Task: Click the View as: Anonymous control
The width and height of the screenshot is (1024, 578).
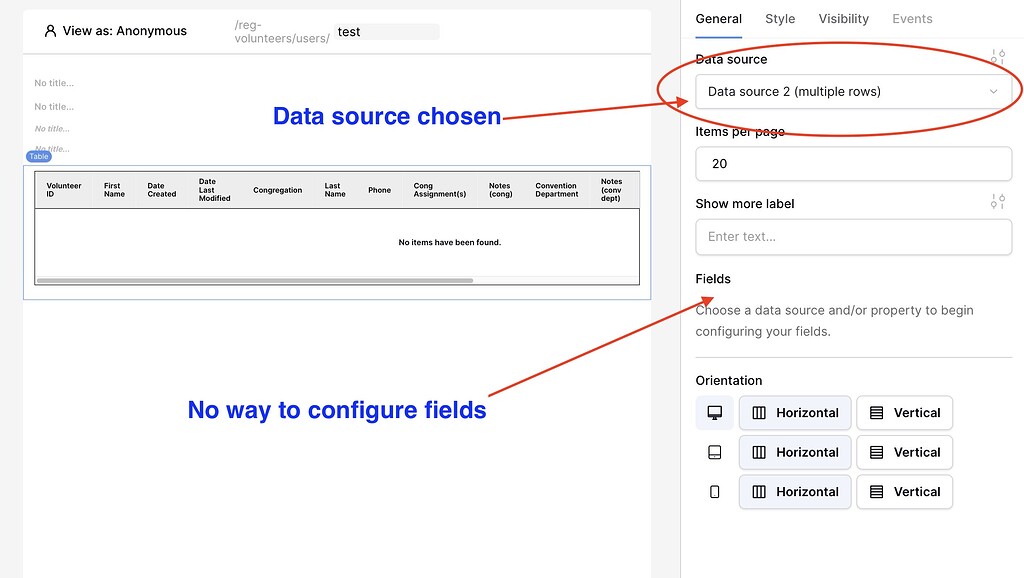Action: click(117, 31)
